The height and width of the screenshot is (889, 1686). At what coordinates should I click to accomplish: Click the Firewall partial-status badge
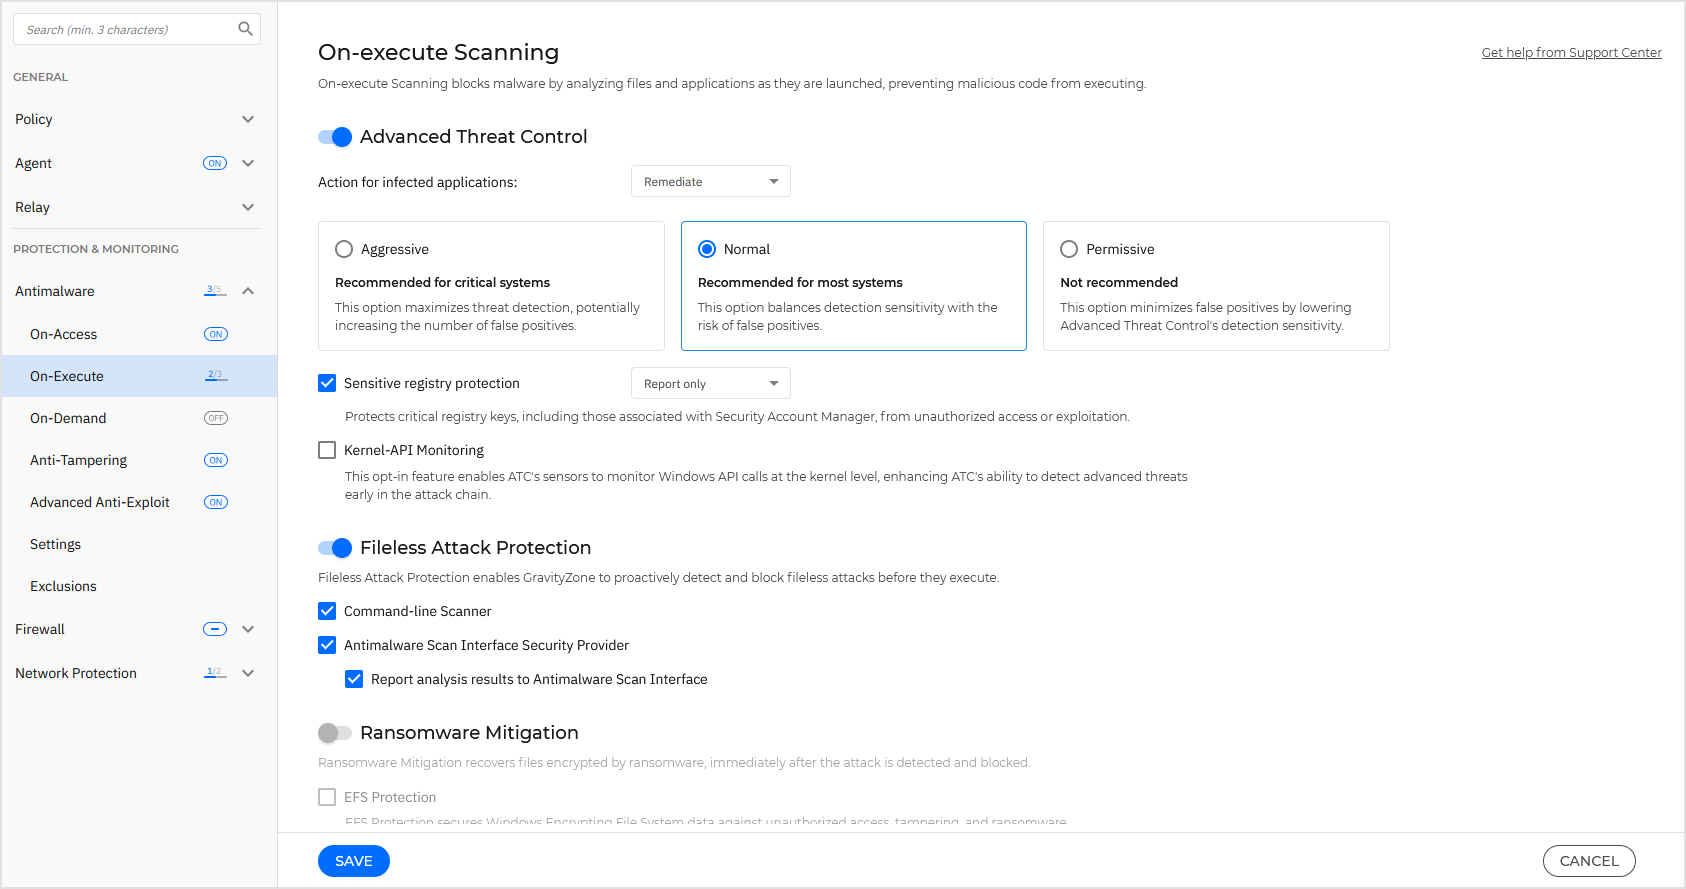215,629
